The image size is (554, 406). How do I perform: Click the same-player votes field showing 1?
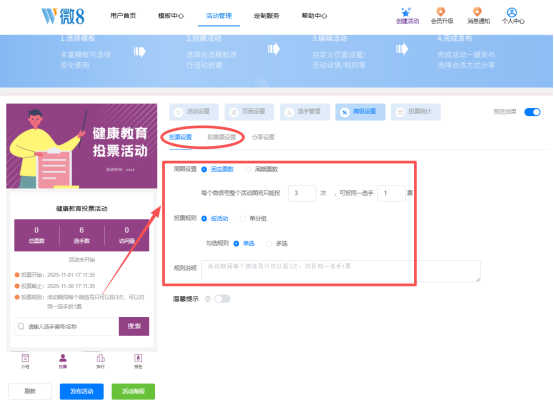391,193
